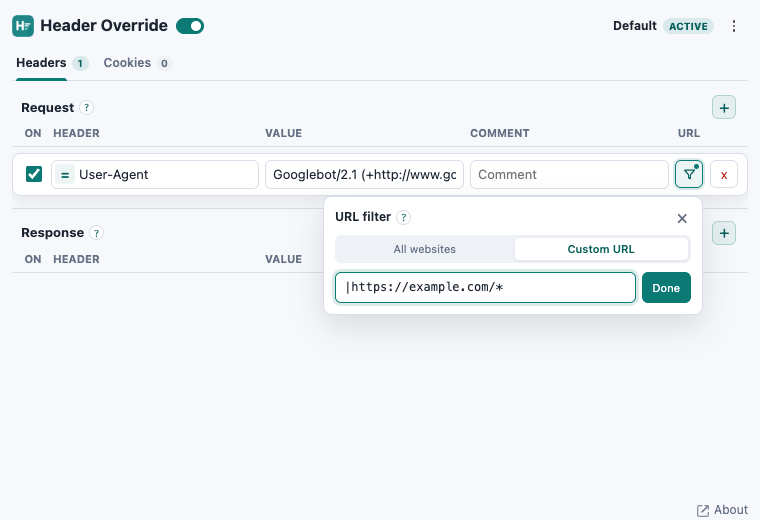Switch to the Headers tab
This screenshot has width=760, height=520.
41,63
